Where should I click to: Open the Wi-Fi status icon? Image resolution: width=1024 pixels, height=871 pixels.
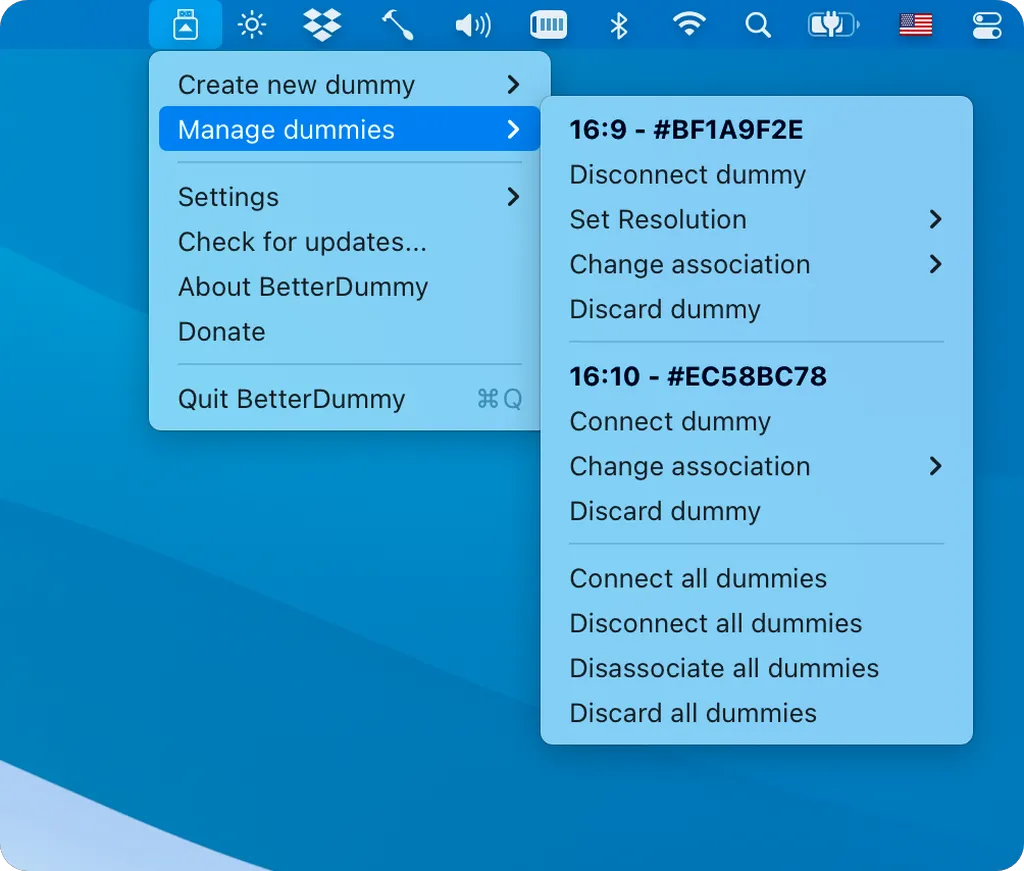click(x=689, y=25)
